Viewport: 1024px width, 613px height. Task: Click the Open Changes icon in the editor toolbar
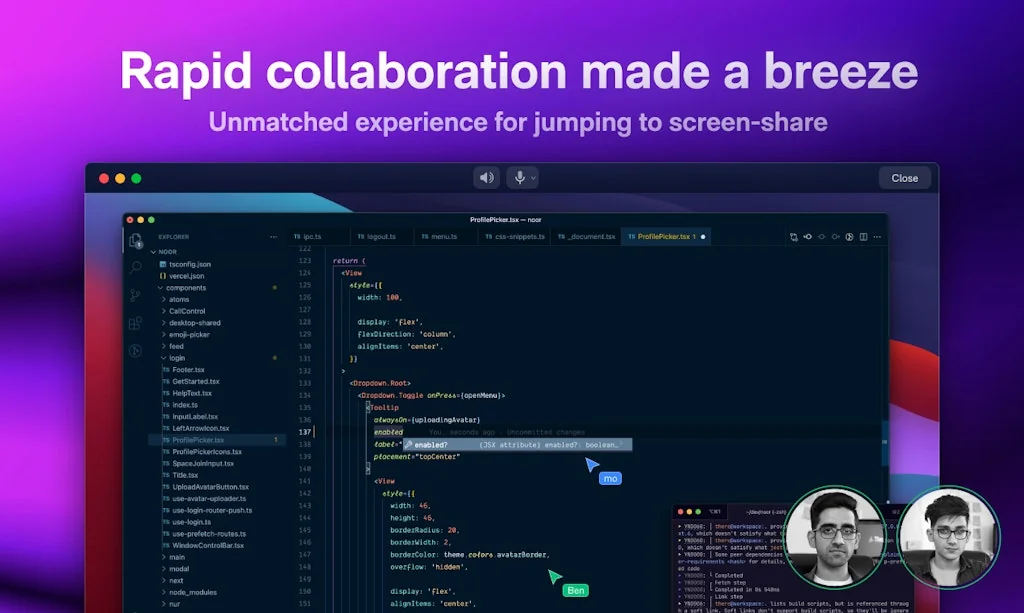tap(794, 237)
